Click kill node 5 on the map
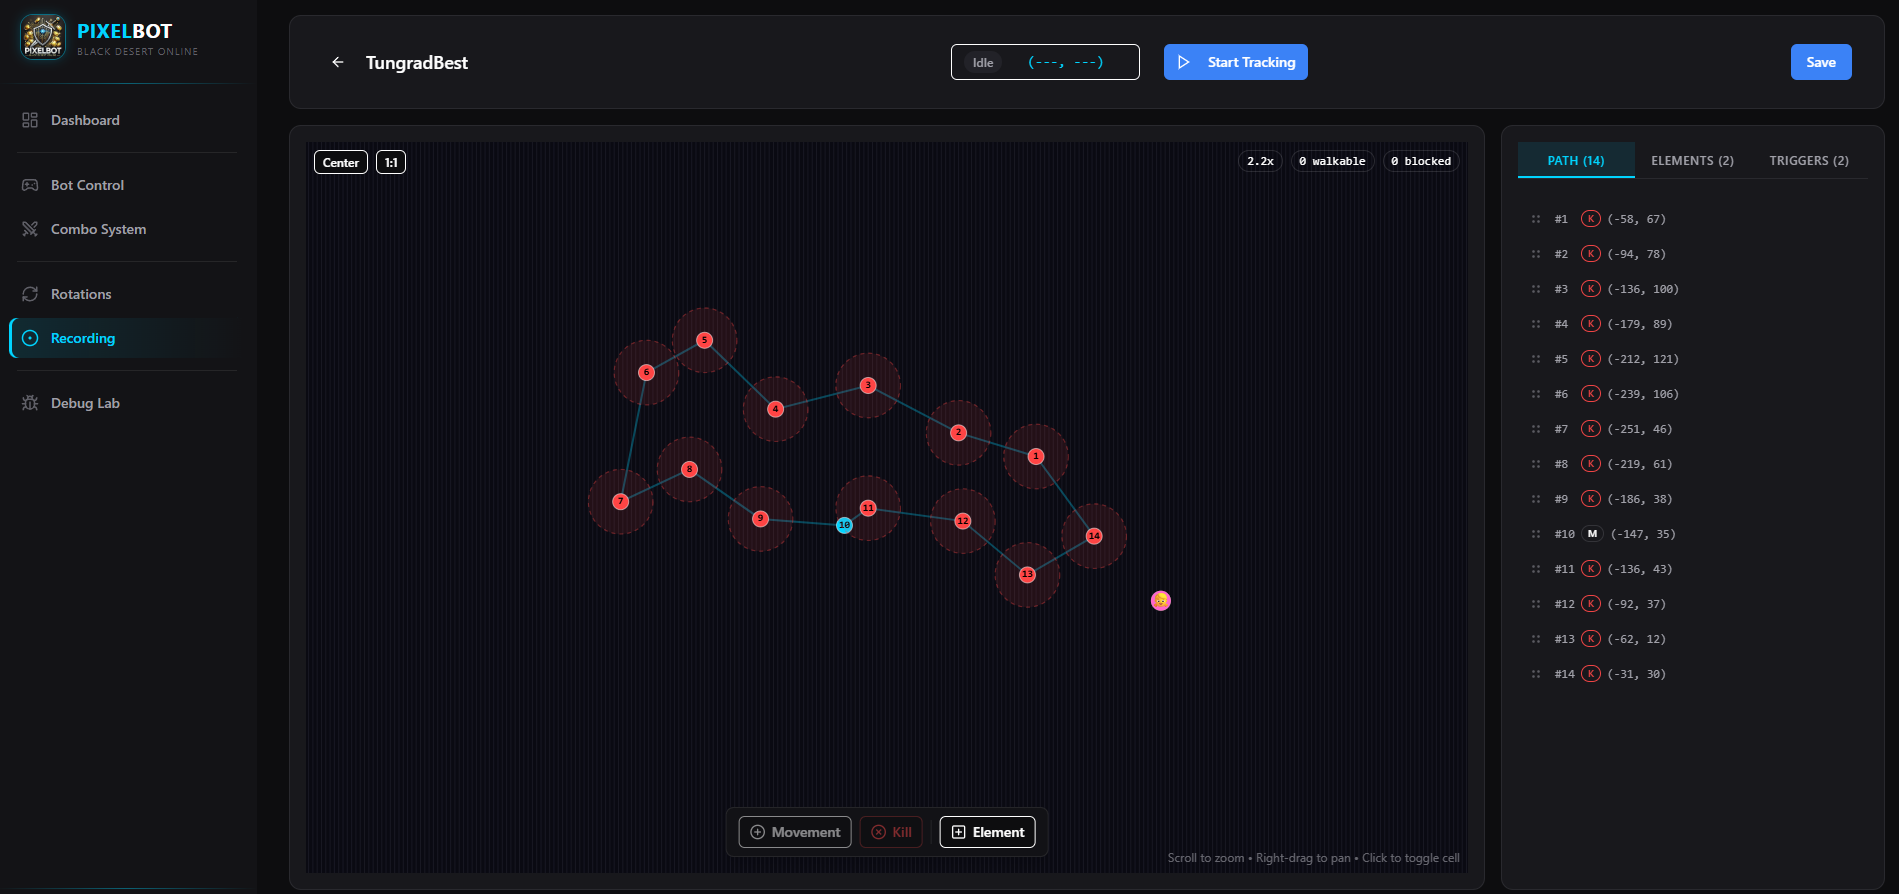Screen dimensions: 1899x894 704,340
